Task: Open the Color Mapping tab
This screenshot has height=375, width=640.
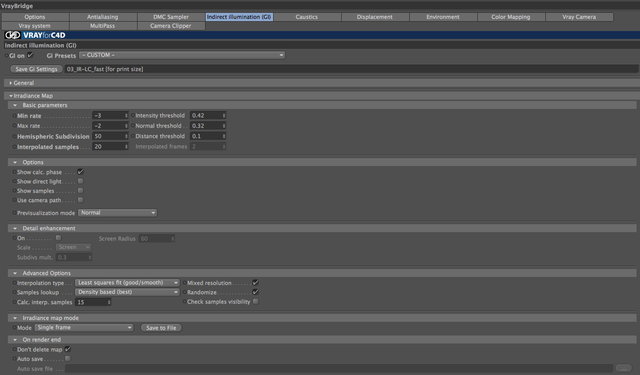Action: pyautogui.click(x=511, y=17)
